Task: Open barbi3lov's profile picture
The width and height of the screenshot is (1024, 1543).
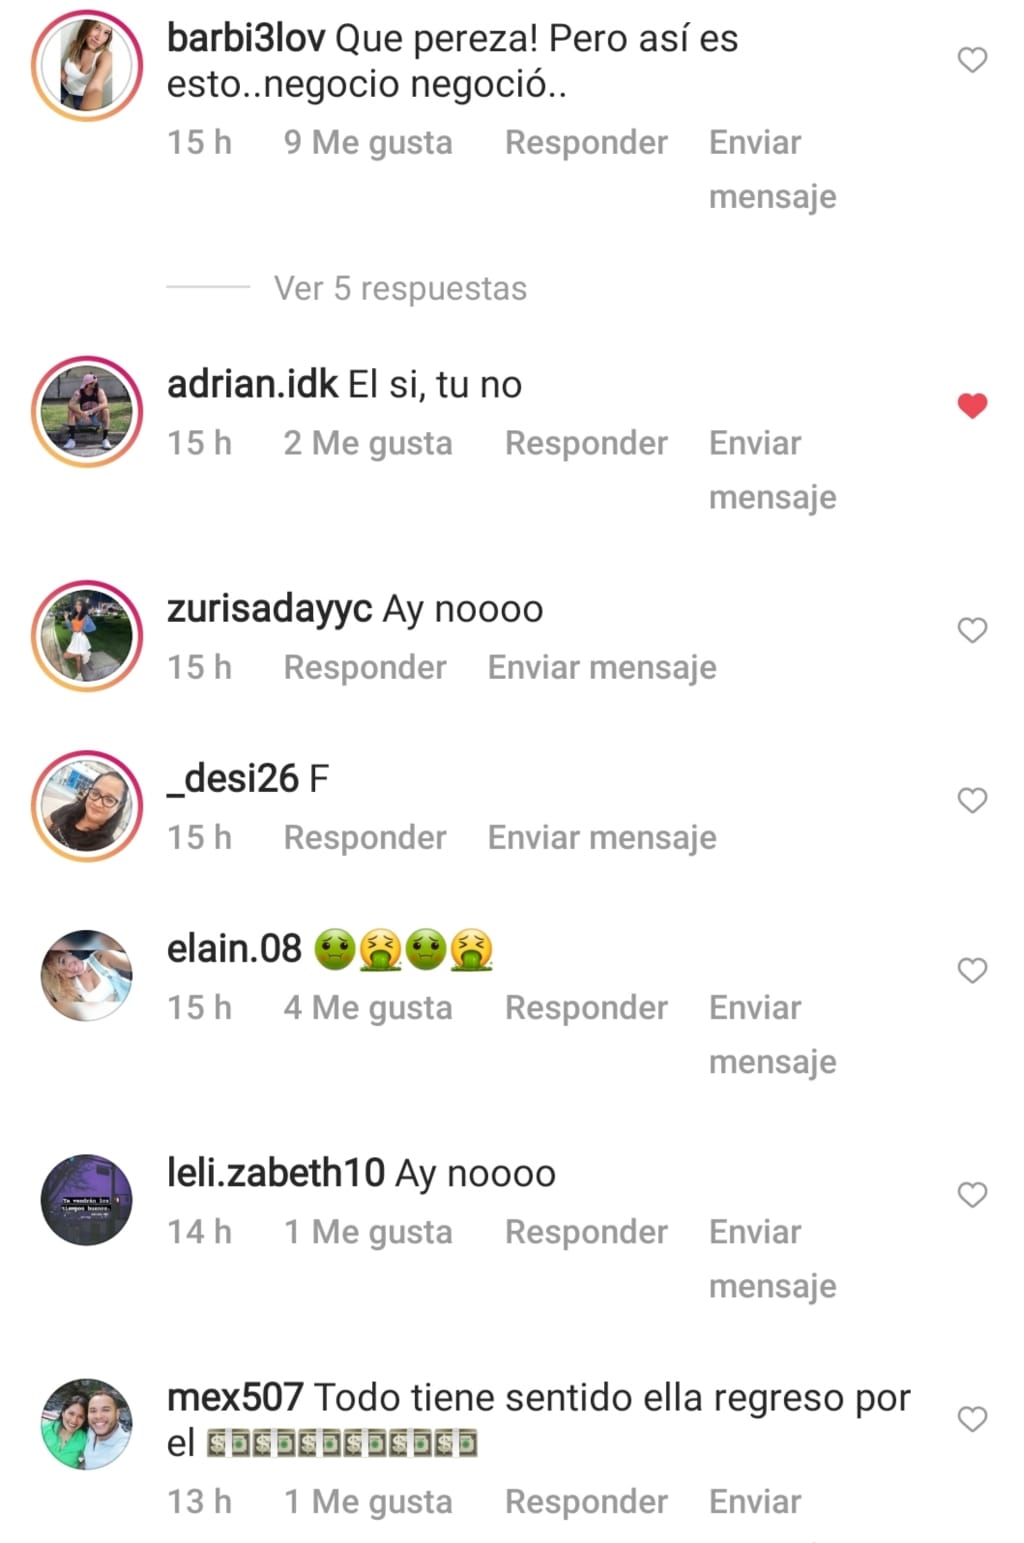Action: tap(87, 65)
